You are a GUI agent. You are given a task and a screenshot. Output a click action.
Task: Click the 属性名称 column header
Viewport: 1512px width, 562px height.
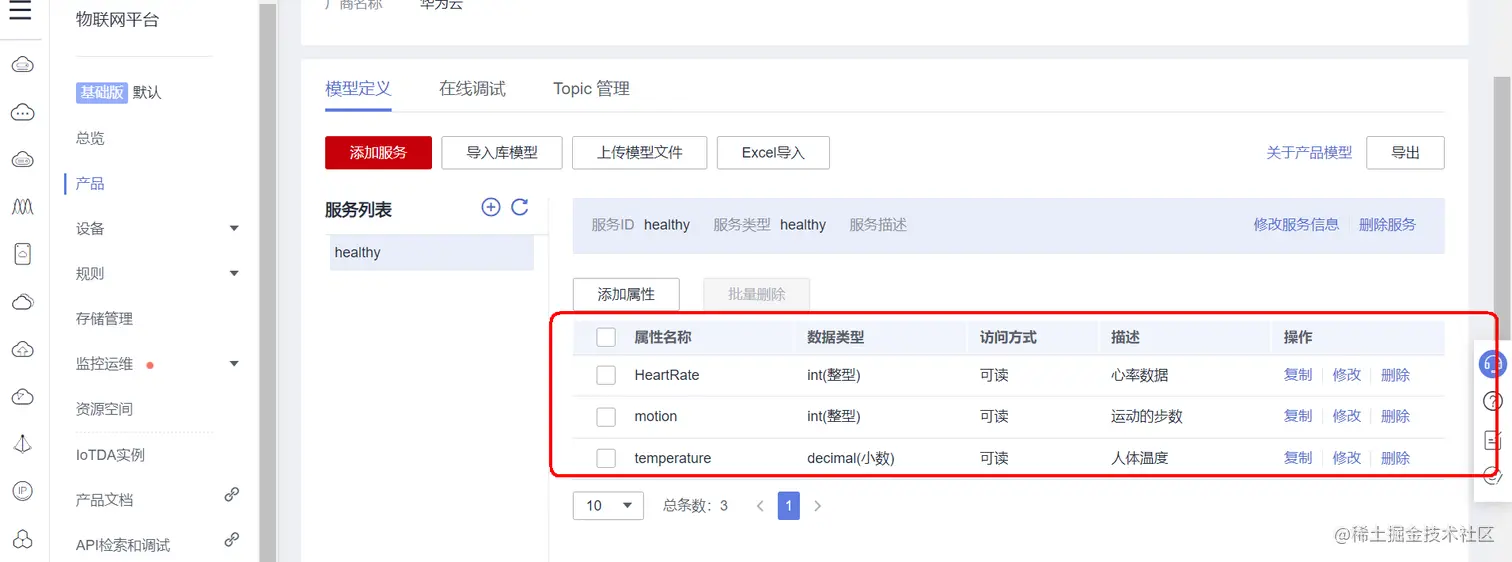pos(663,337)
